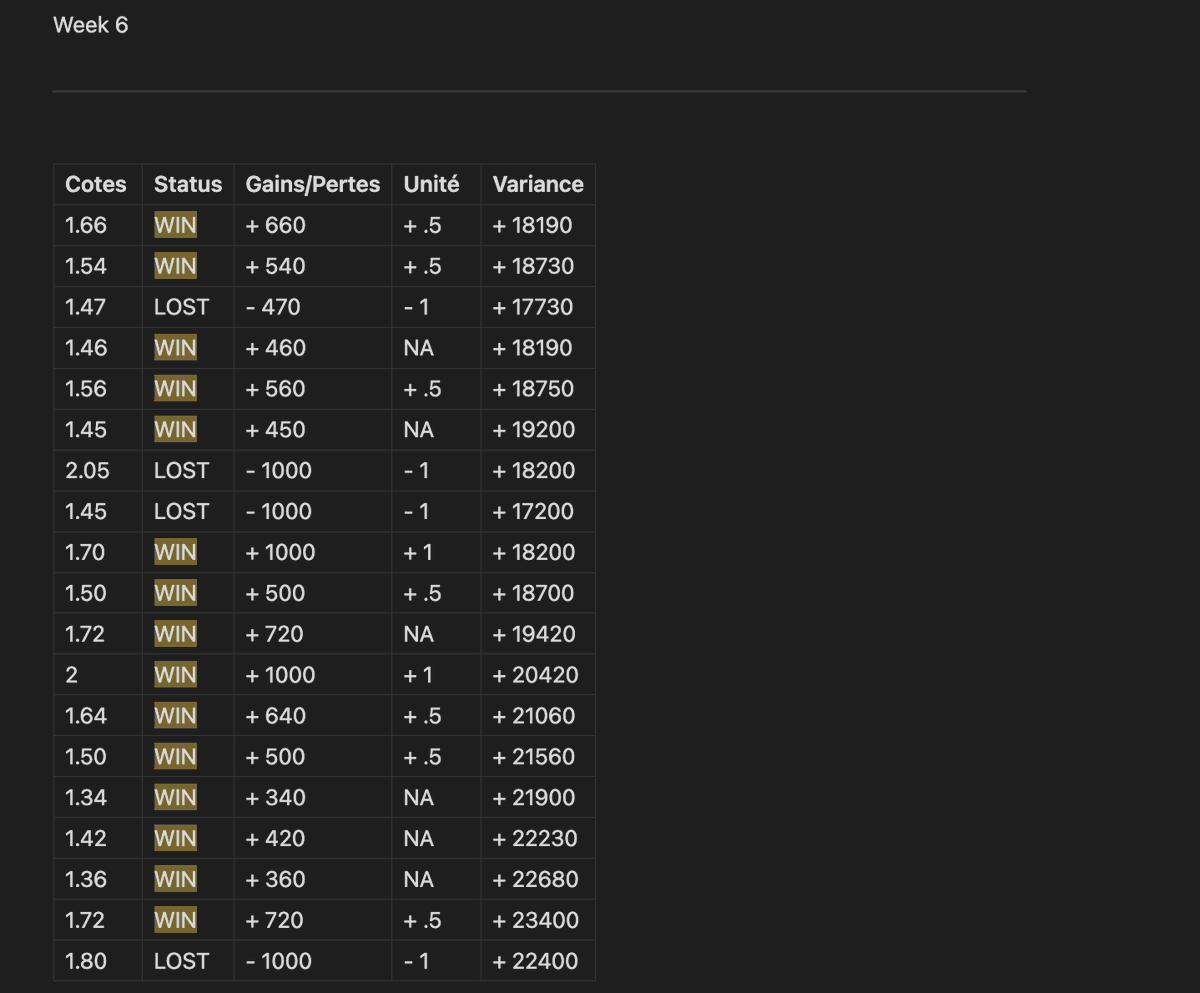Click the variance value "+ 21560"
Image resolution: width=1200 pixels, height=993 pixels.
coord(534,757)
